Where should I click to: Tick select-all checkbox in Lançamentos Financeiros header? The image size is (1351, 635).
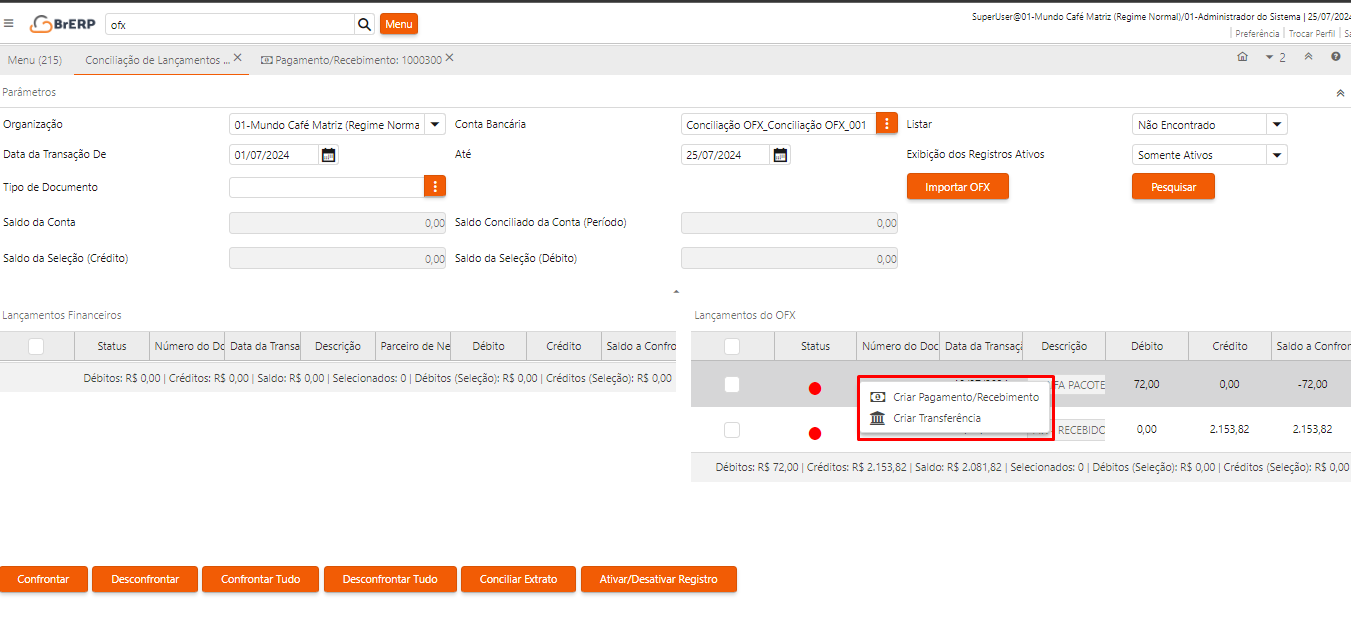coord(36,346)
